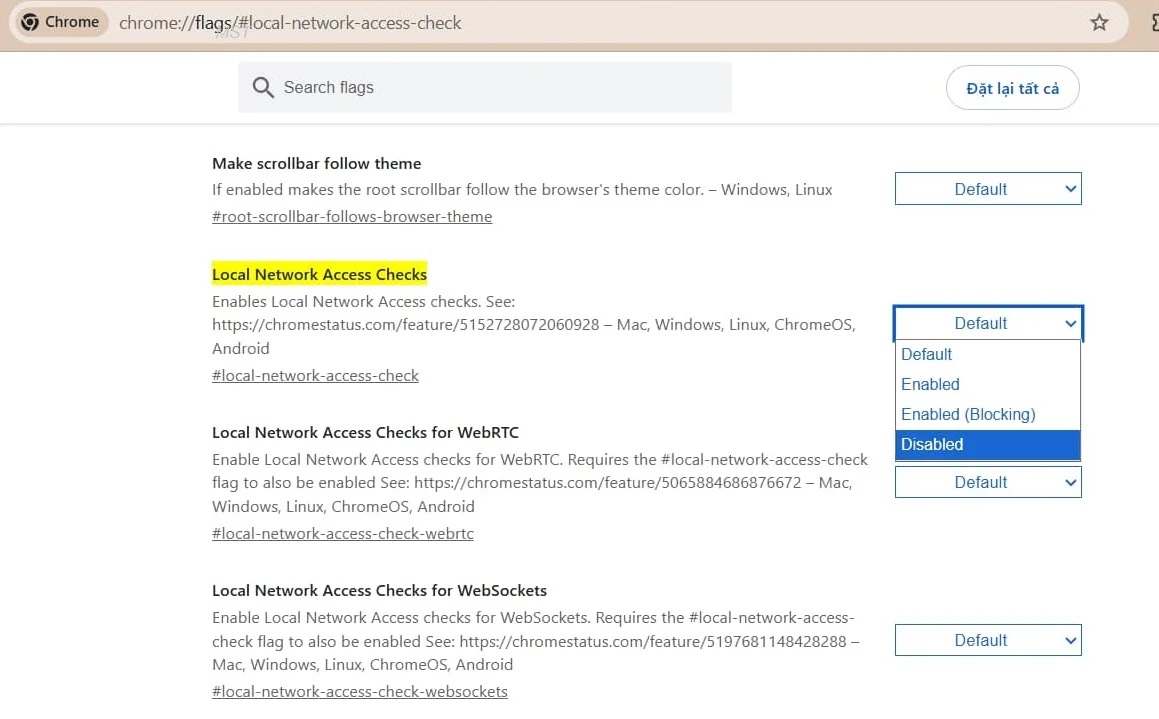Choose Enabled from the open dropdown list
The image size is (1159, 719).
click(x=930, y=384)
